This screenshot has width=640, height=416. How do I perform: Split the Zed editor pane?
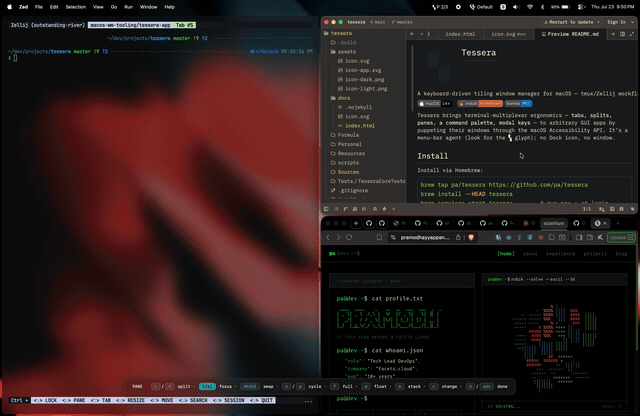[x=622, y=34]
